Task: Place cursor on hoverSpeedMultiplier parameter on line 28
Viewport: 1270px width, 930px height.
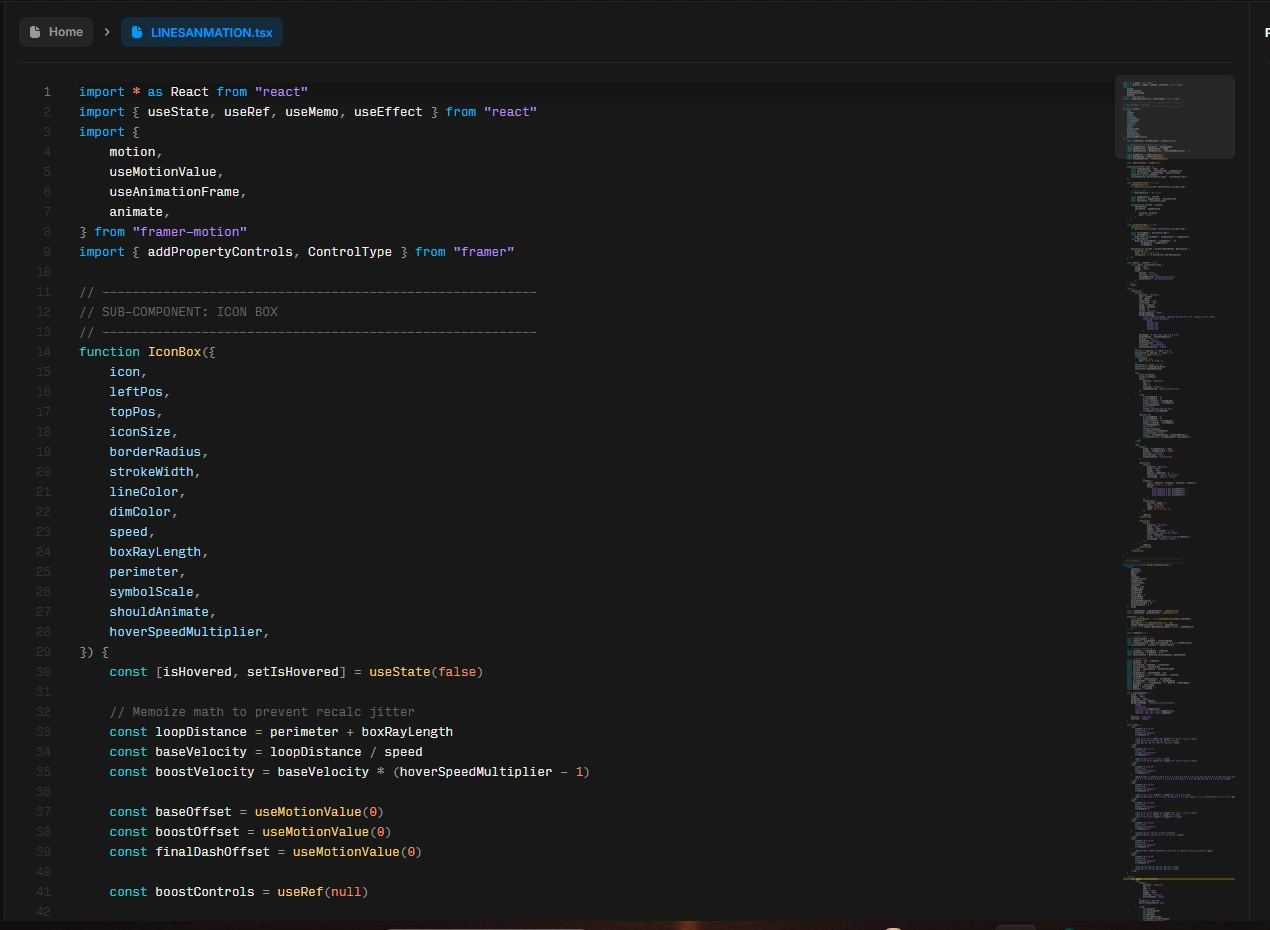Action: click(x=186, y=632)
